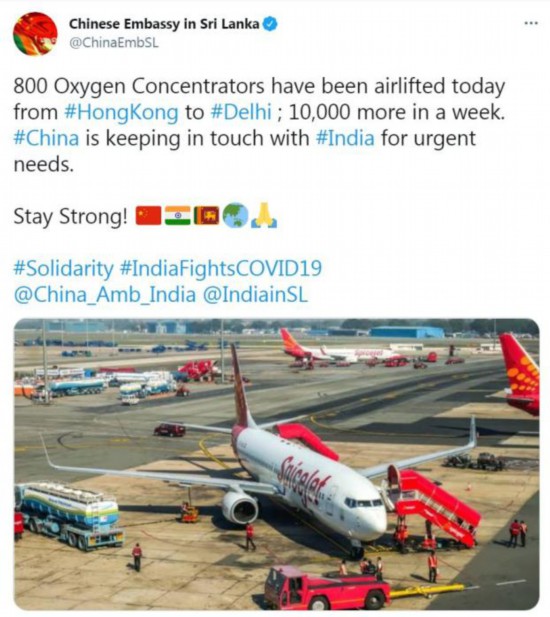Open the #China hashtag link
Screen dimensions: 550x617
click(46, 138)
